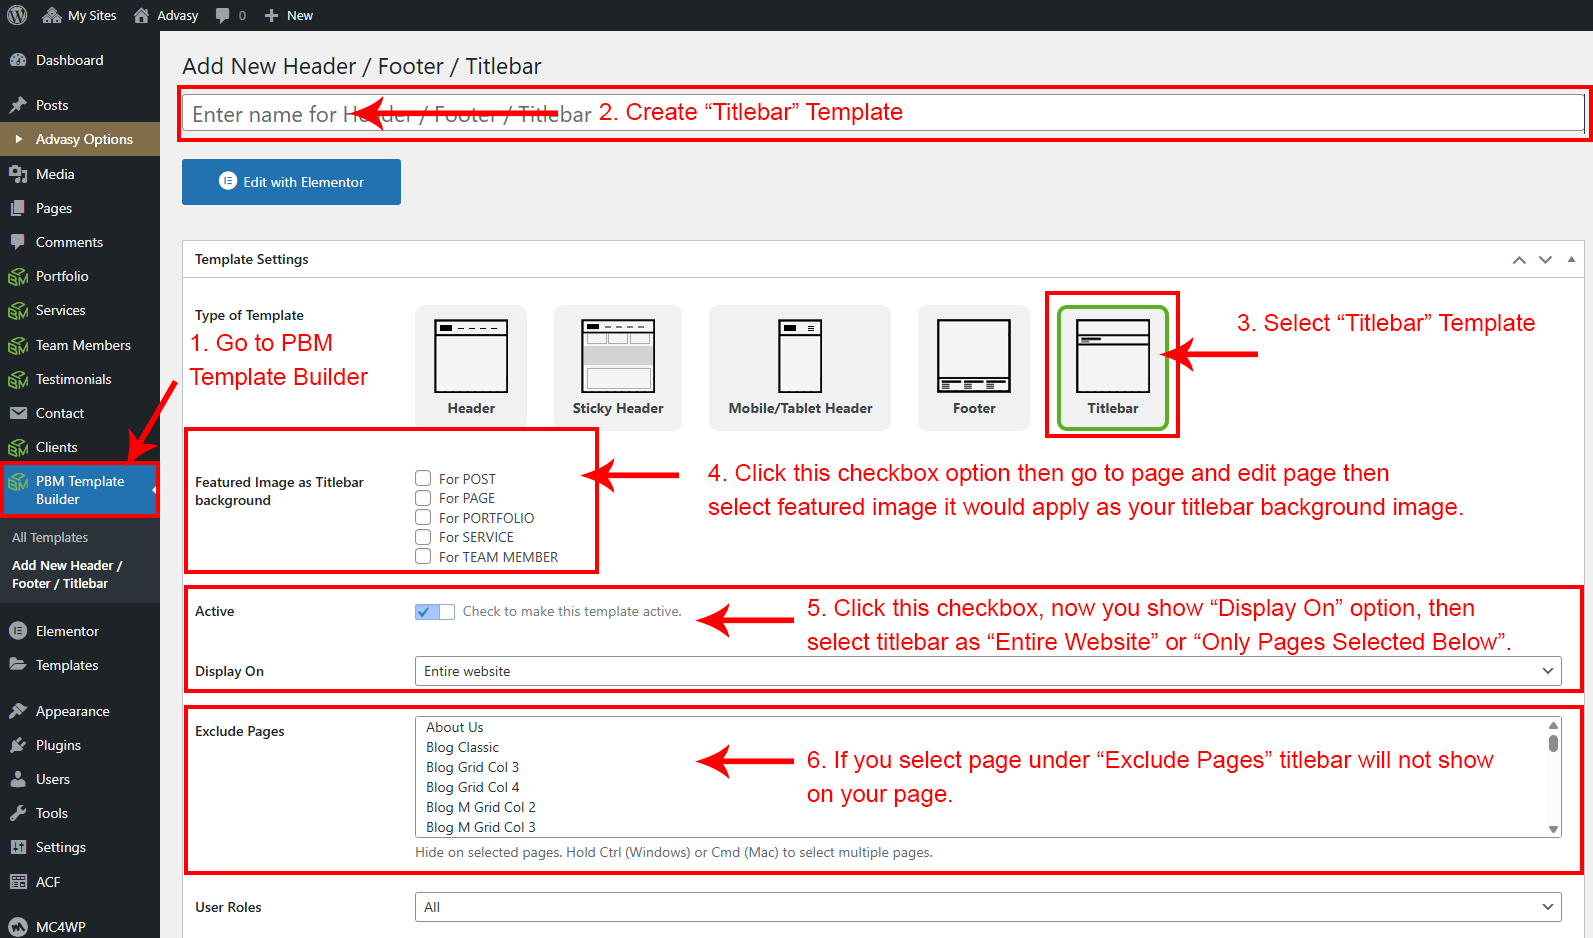Open the All Templates submenu link
Image resolution: width=1593 pixels, height=938 pixels.
[x=50, y=537]
